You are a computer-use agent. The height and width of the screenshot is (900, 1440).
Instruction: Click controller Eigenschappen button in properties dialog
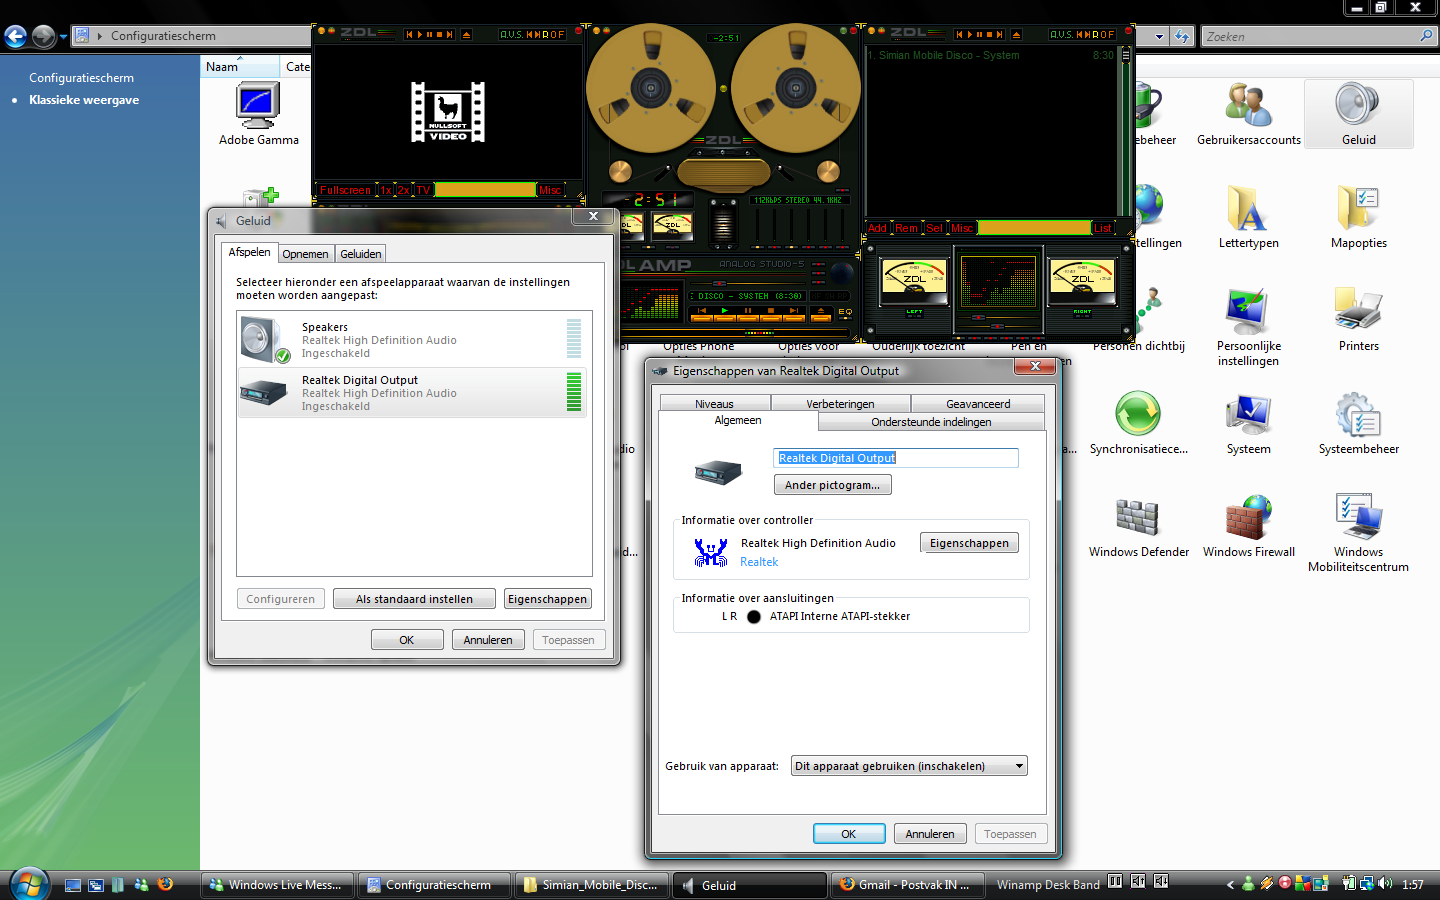(969, 543)
